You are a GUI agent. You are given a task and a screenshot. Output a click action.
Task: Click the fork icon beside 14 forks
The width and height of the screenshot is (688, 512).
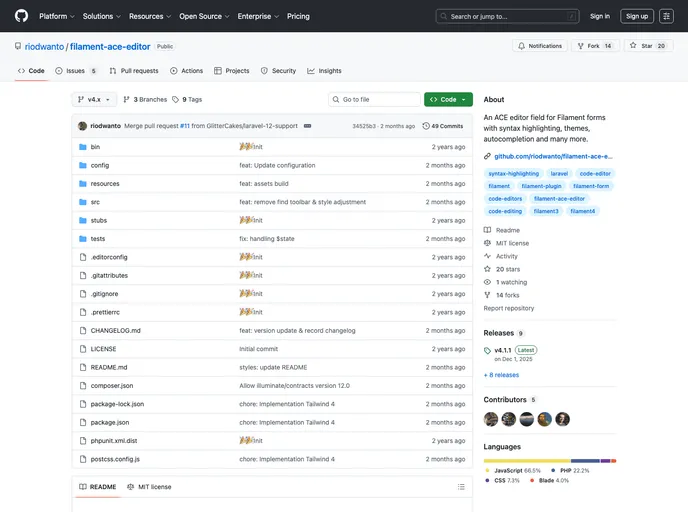tap(487, 295)
